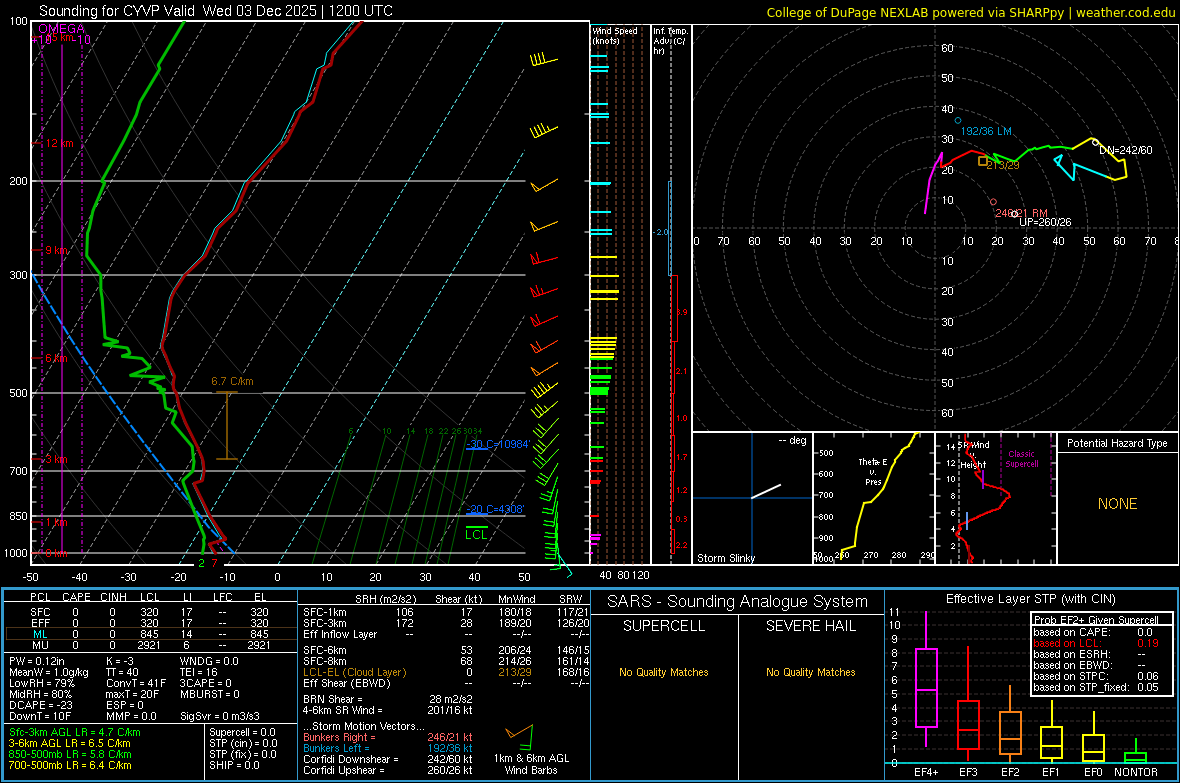The width and height of the screenshot is (1180, 783).
Task: Click the 'Classic Supercell' magenta label
Action: tap(1022, 459)
